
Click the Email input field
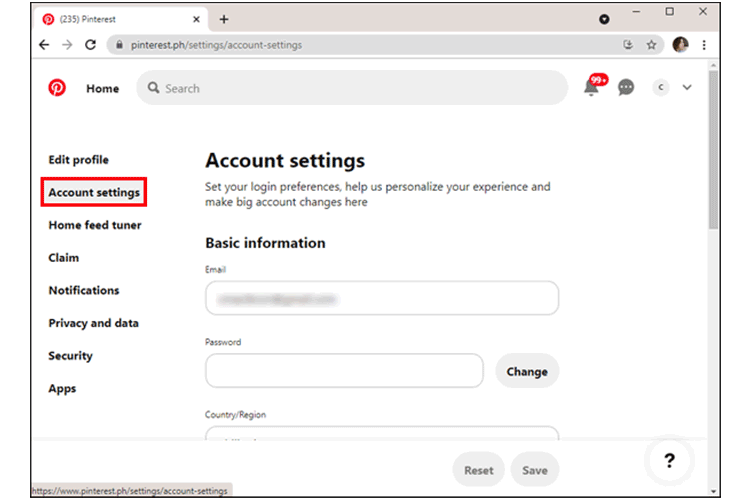pyautogui.click(x=381, y=298)
